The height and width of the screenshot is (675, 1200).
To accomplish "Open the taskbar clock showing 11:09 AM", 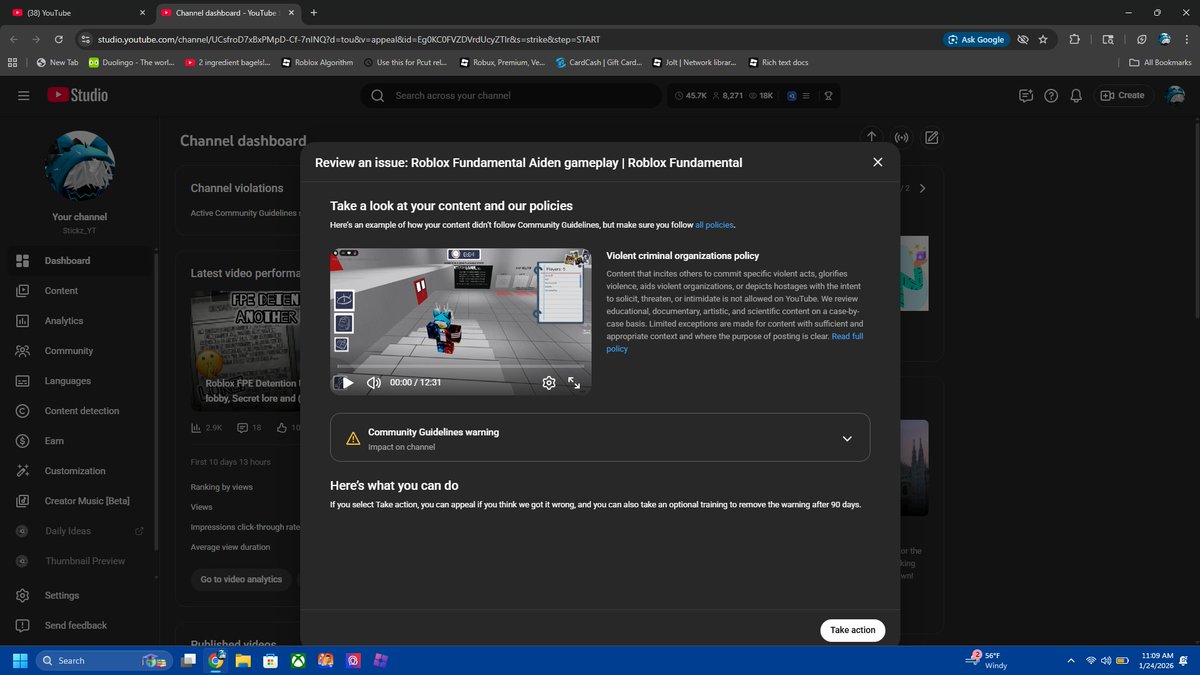I will click(x=1157, y=660).
